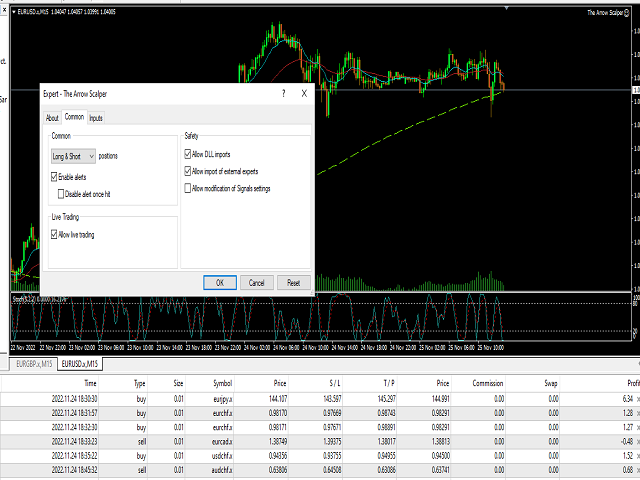
Task: Click the Stoch indicator label in subwindow
Action: pyautogui.click(x=39, y=299)
